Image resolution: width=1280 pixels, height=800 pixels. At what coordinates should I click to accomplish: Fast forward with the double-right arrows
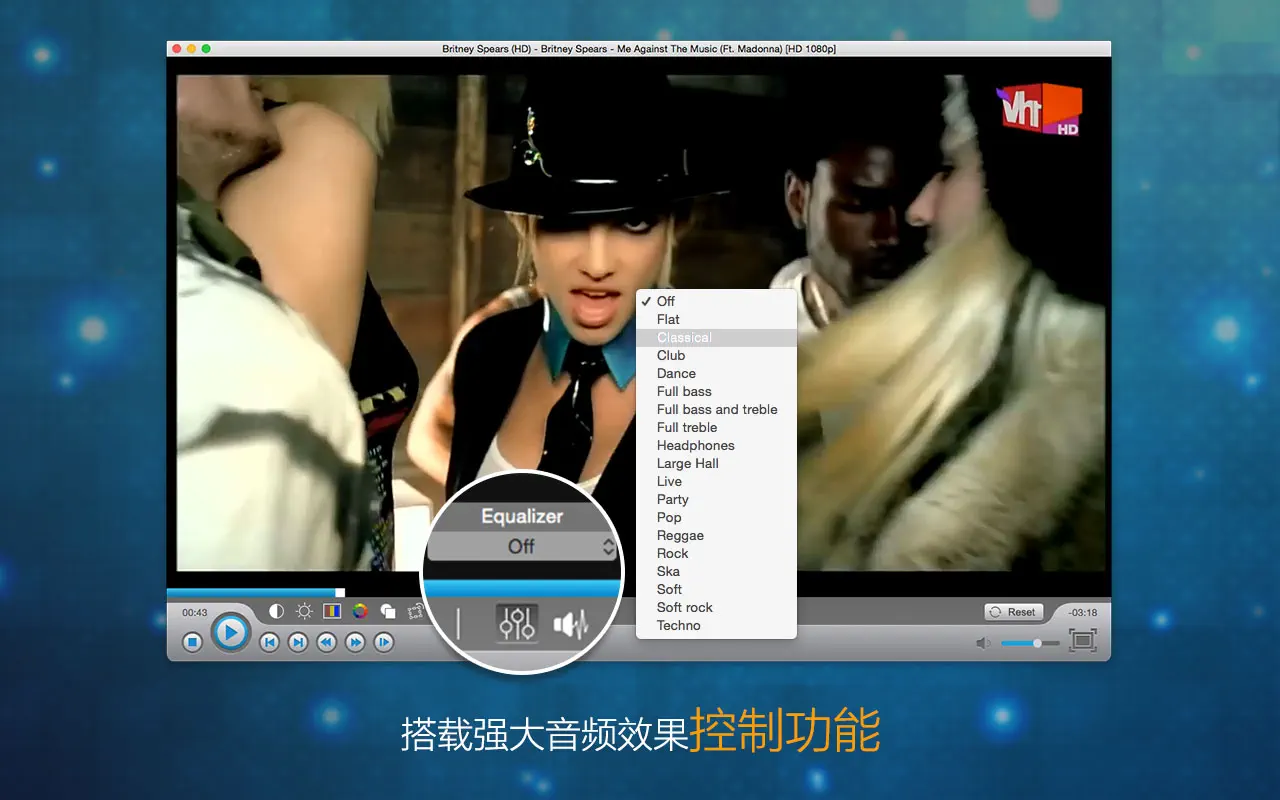click(355, 643)
